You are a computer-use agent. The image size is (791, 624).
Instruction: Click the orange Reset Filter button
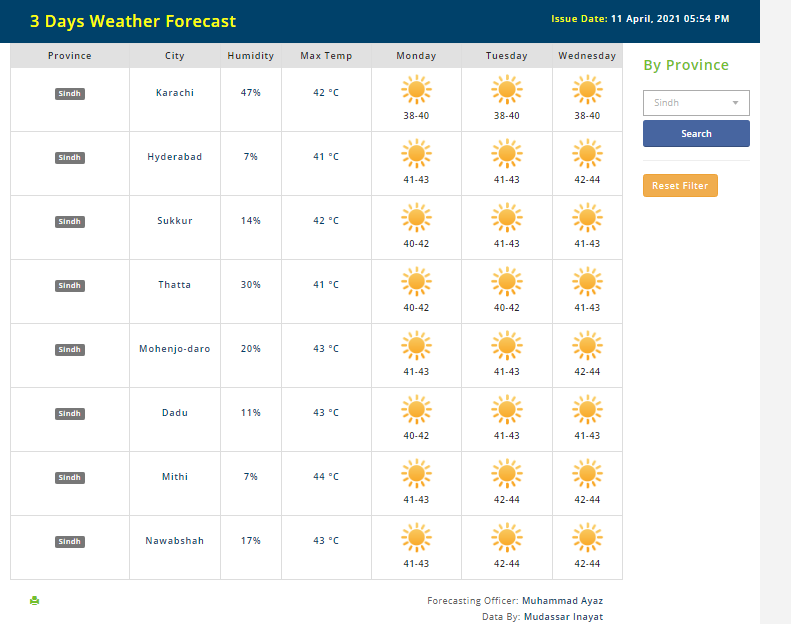680,186
